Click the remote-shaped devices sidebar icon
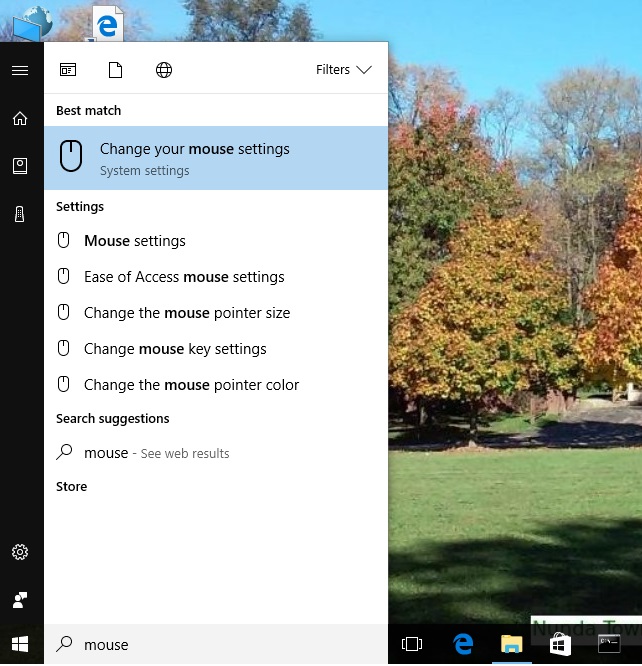This screenshot has width=642, height=666. coord(19,214)
